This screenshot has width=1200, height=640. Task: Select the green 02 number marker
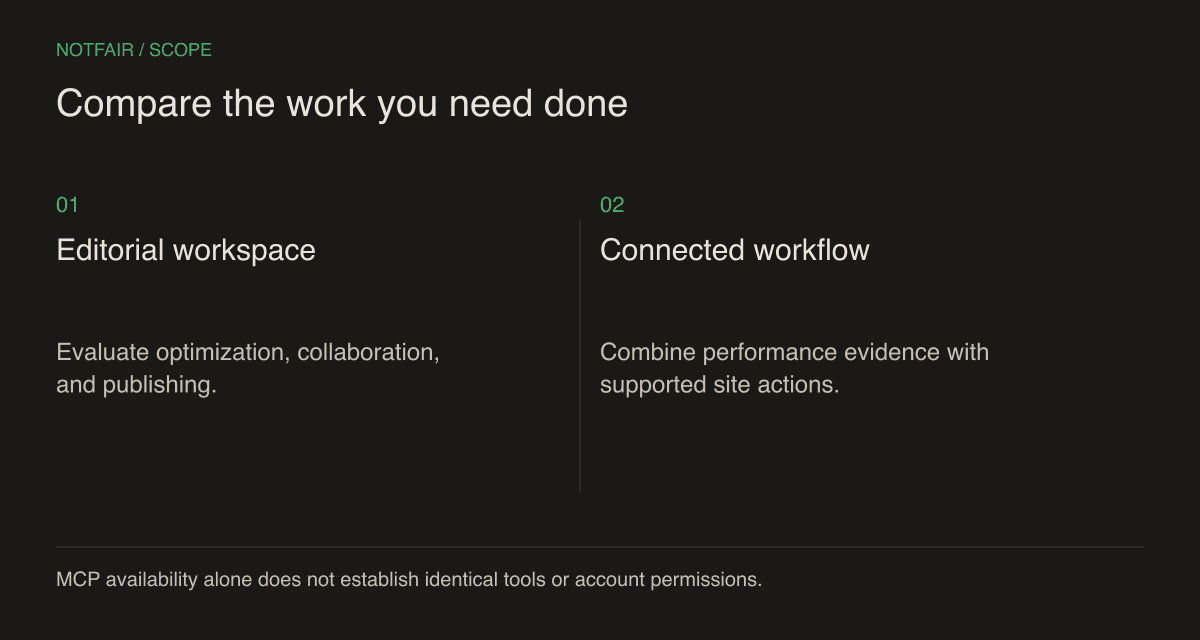pyautogui.click(x=612, y=205)
